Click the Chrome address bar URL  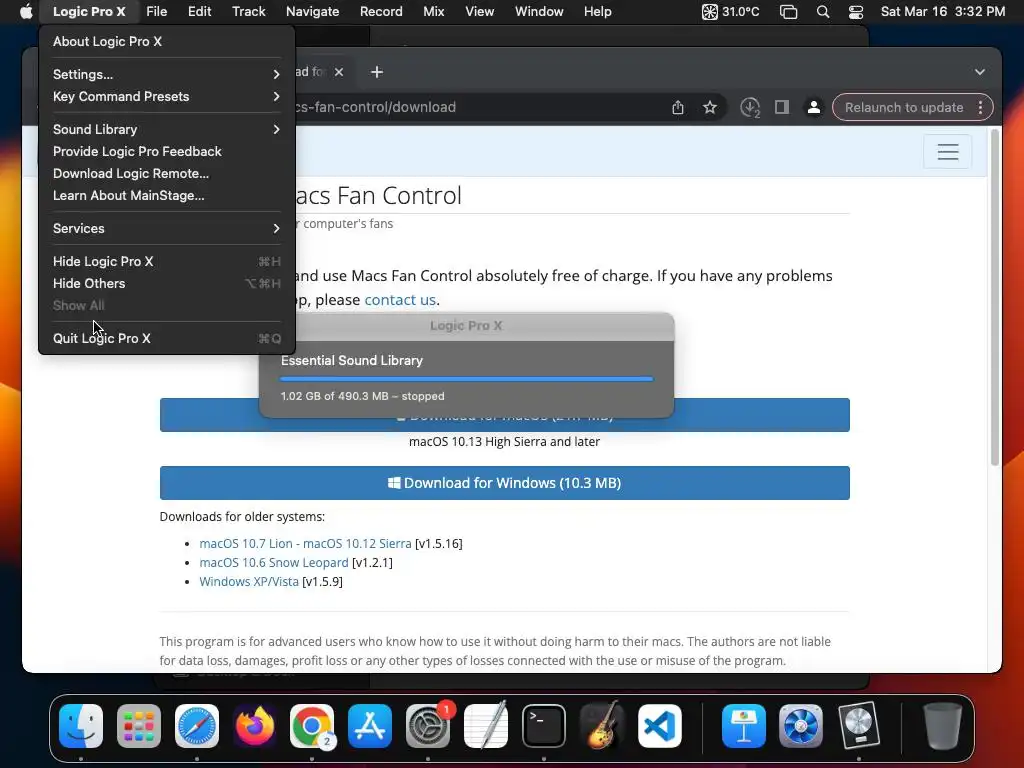(x=376, y=107)
